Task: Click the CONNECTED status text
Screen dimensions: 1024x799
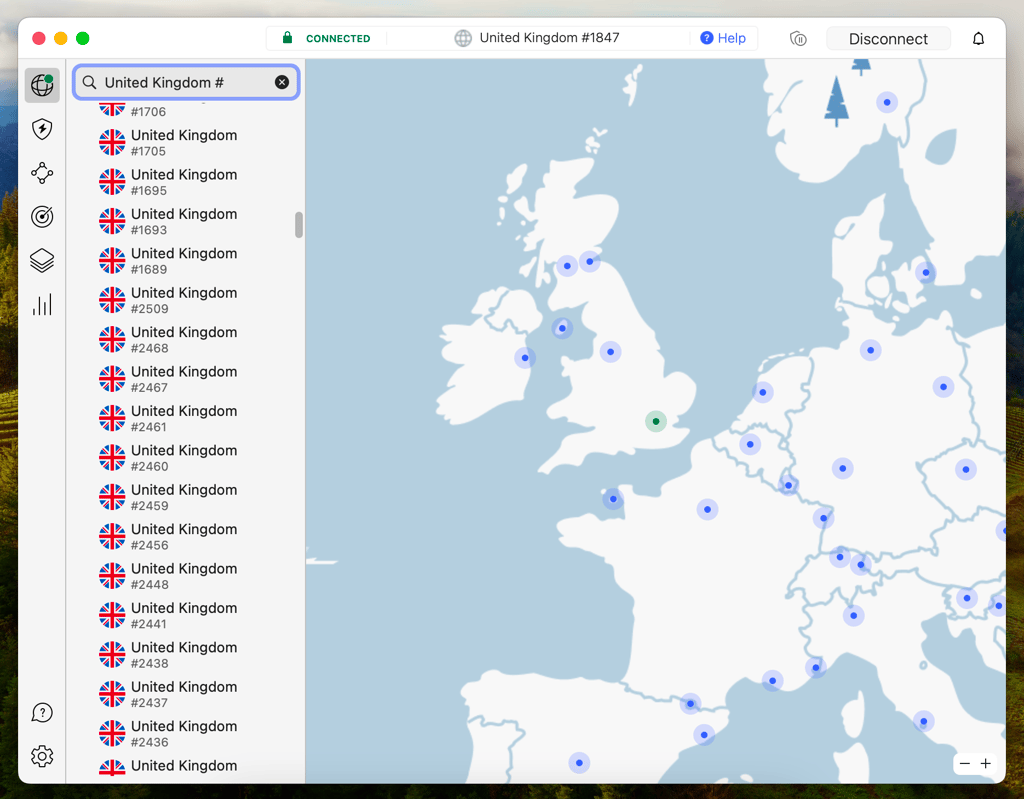Action: [338, 39]
